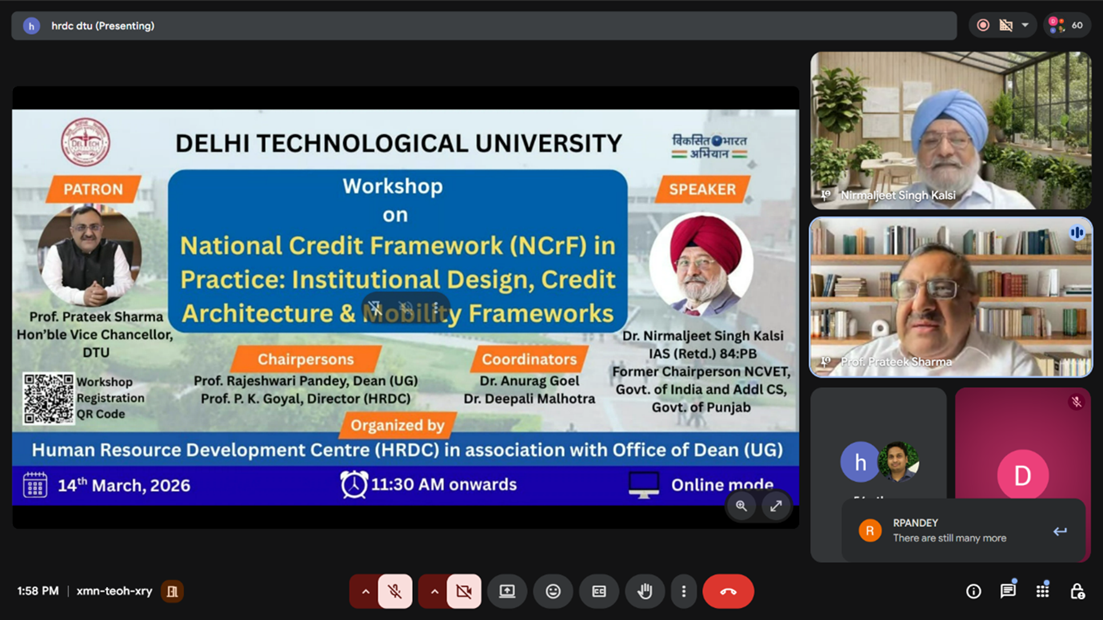
Task: Click Workshop Registration QR code on slide
Action: click(x=49, y=399)
